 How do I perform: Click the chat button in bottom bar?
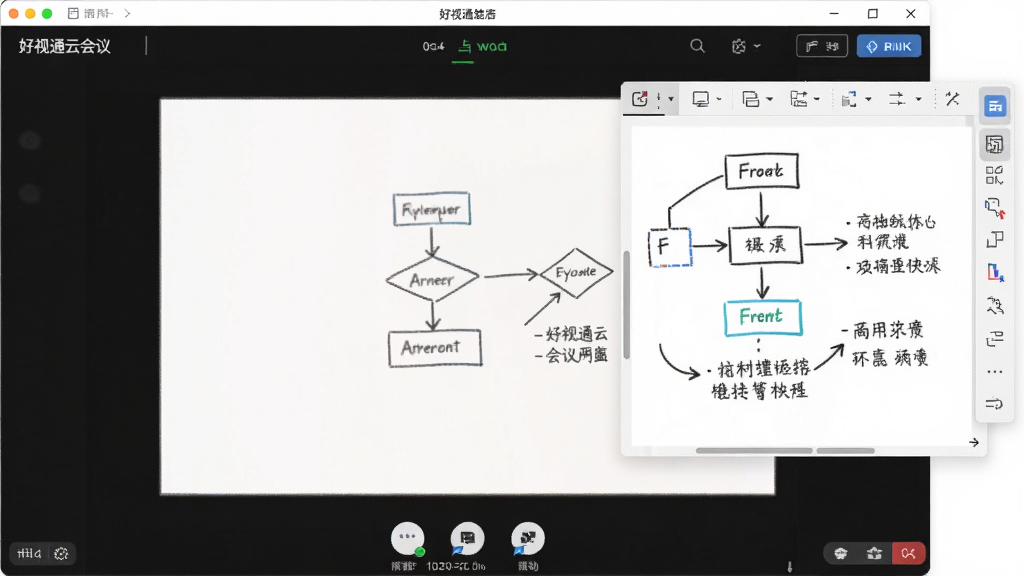click(x=468, y=538)
